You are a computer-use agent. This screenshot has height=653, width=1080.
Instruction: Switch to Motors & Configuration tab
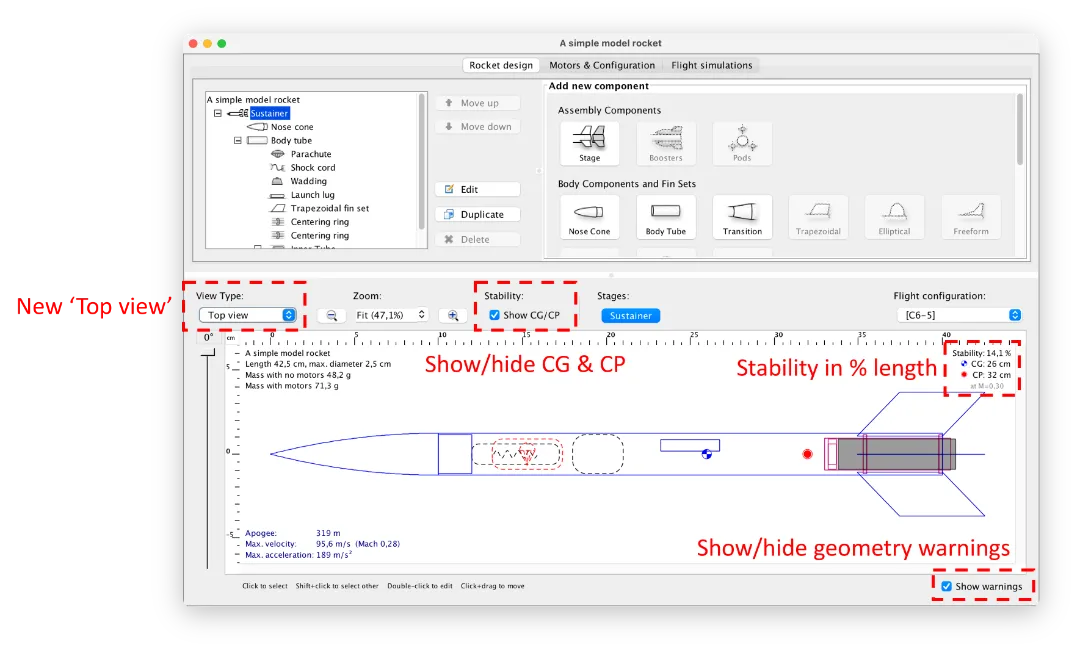[602, 65]
